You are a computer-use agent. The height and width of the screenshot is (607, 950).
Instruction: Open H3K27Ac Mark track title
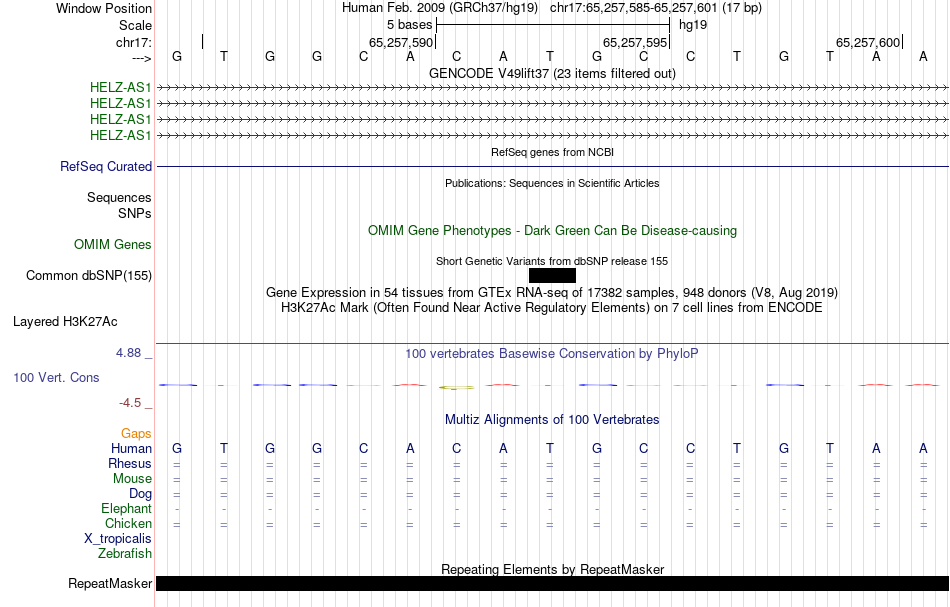(552, 307)
